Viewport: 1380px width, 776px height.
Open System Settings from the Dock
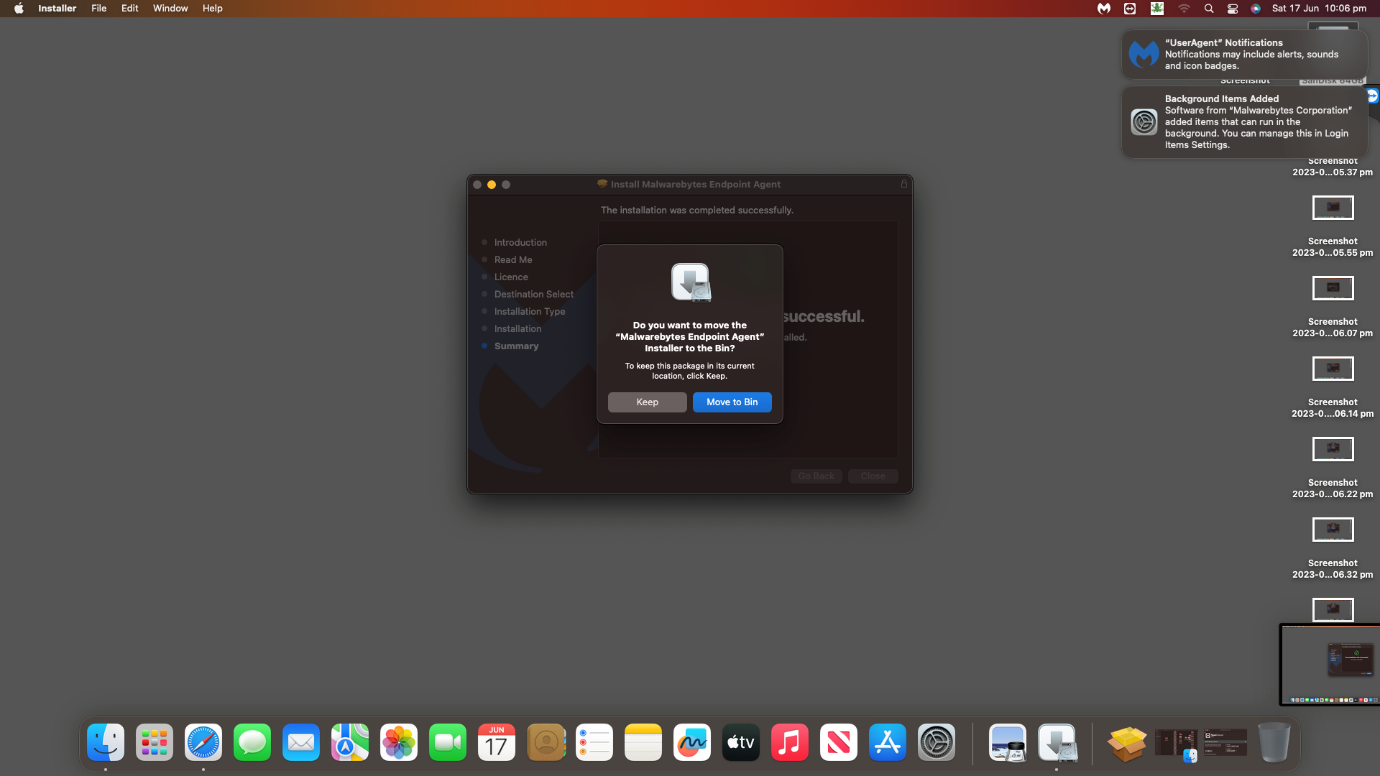click(937, 742)
